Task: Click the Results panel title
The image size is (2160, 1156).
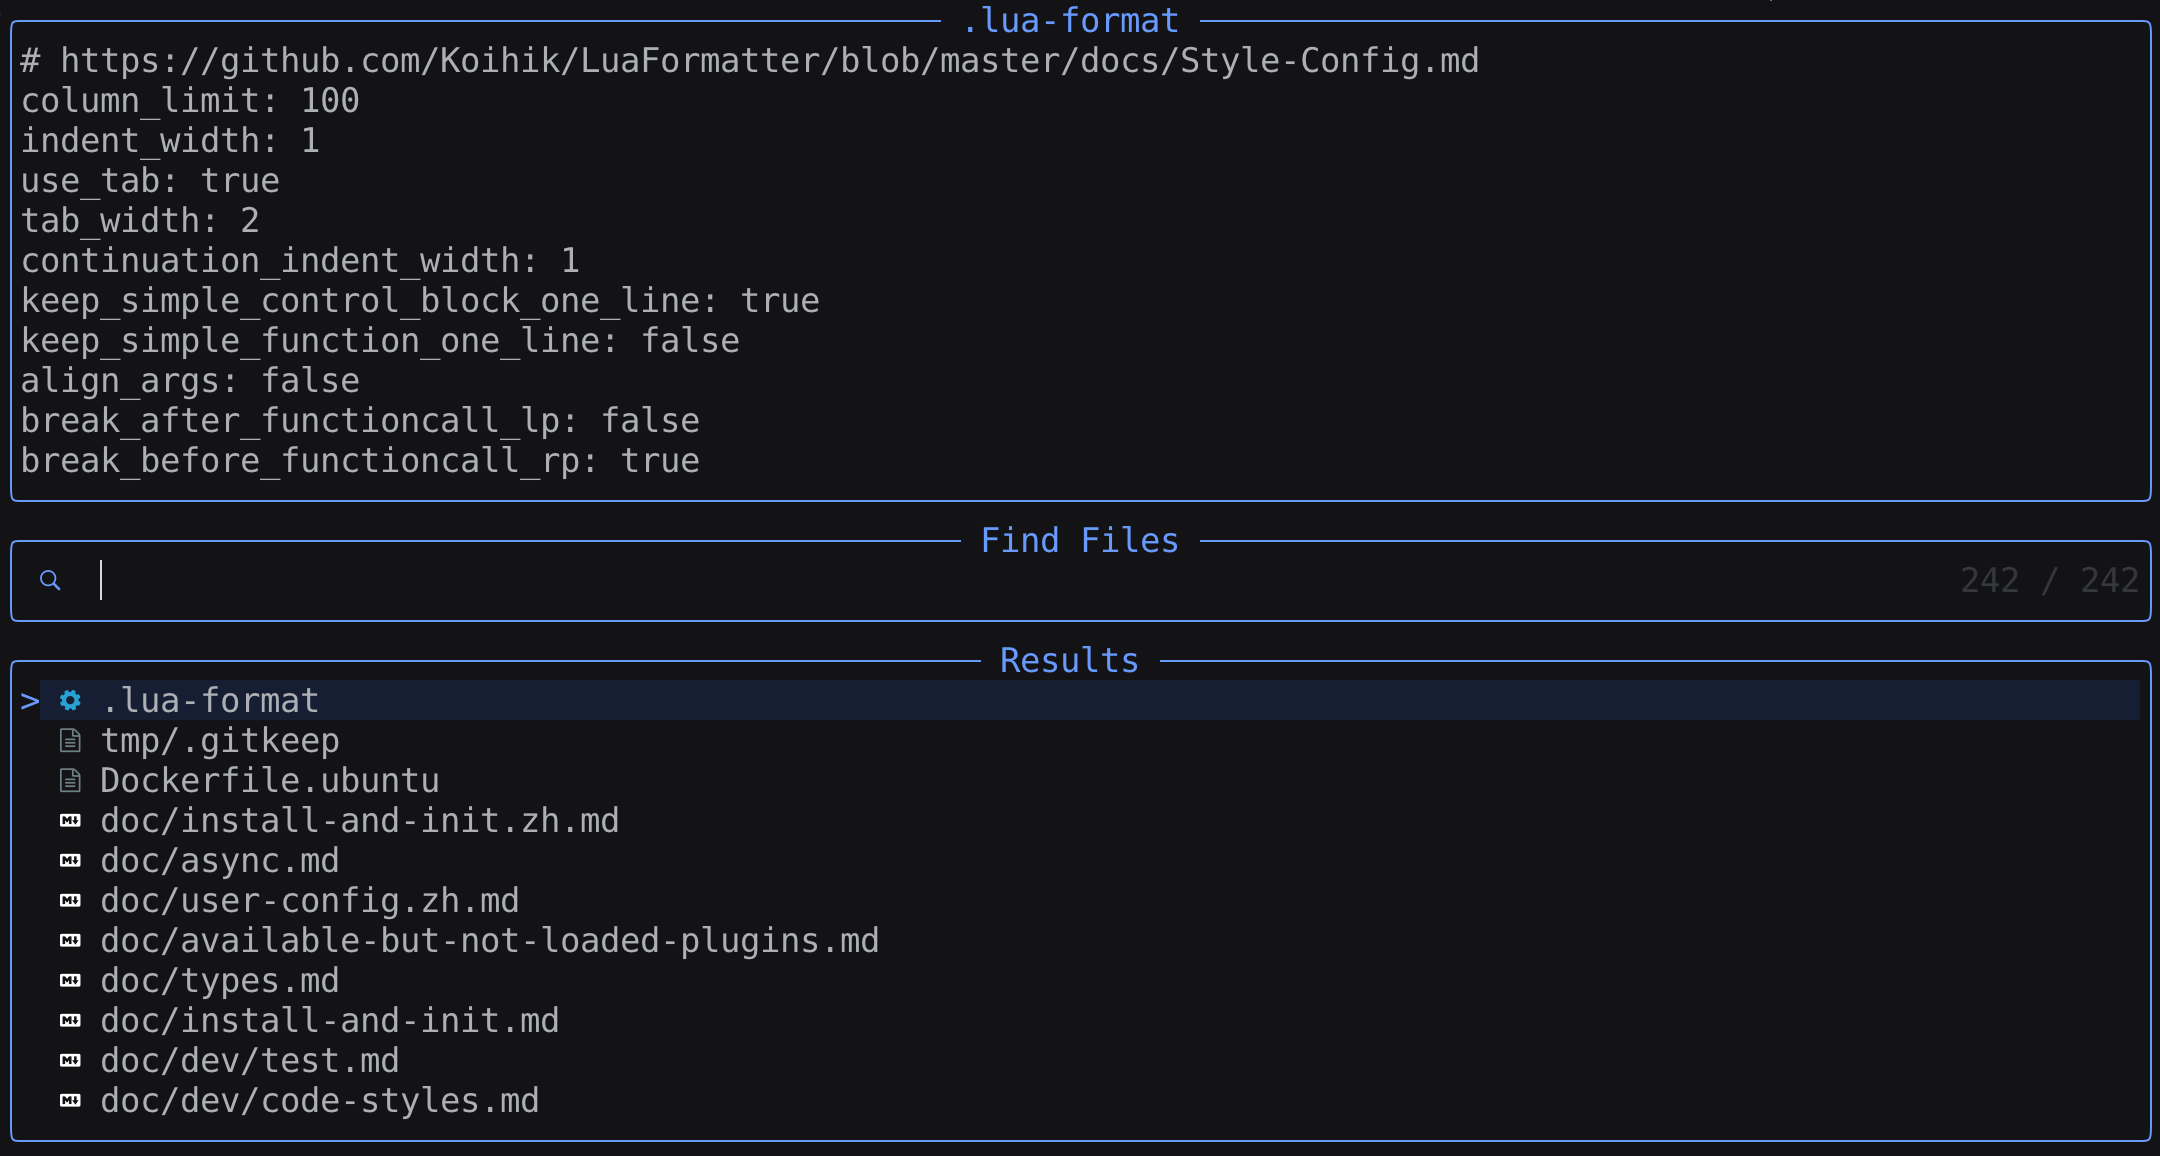Action: (1069, 661)
